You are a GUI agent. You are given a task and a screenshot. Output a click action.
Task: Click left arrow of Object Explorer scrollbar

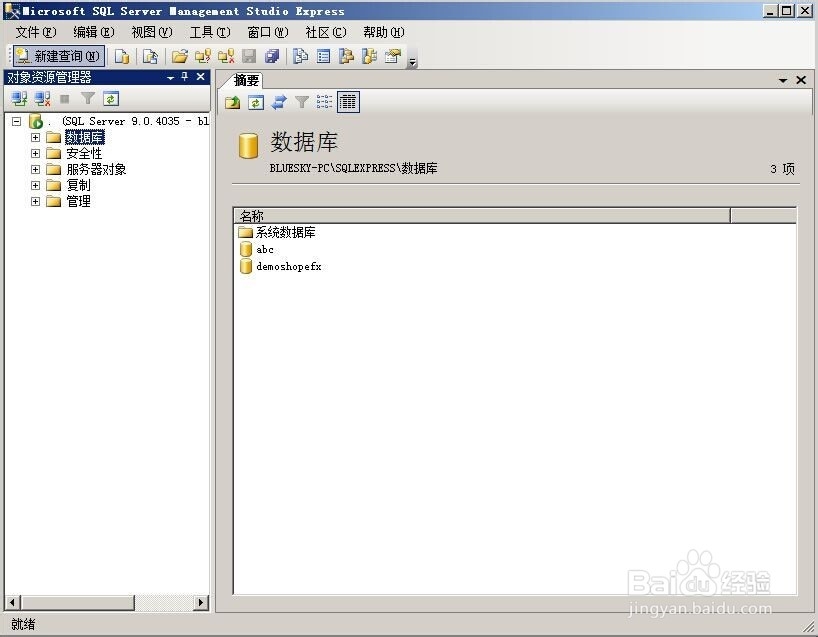13,602
